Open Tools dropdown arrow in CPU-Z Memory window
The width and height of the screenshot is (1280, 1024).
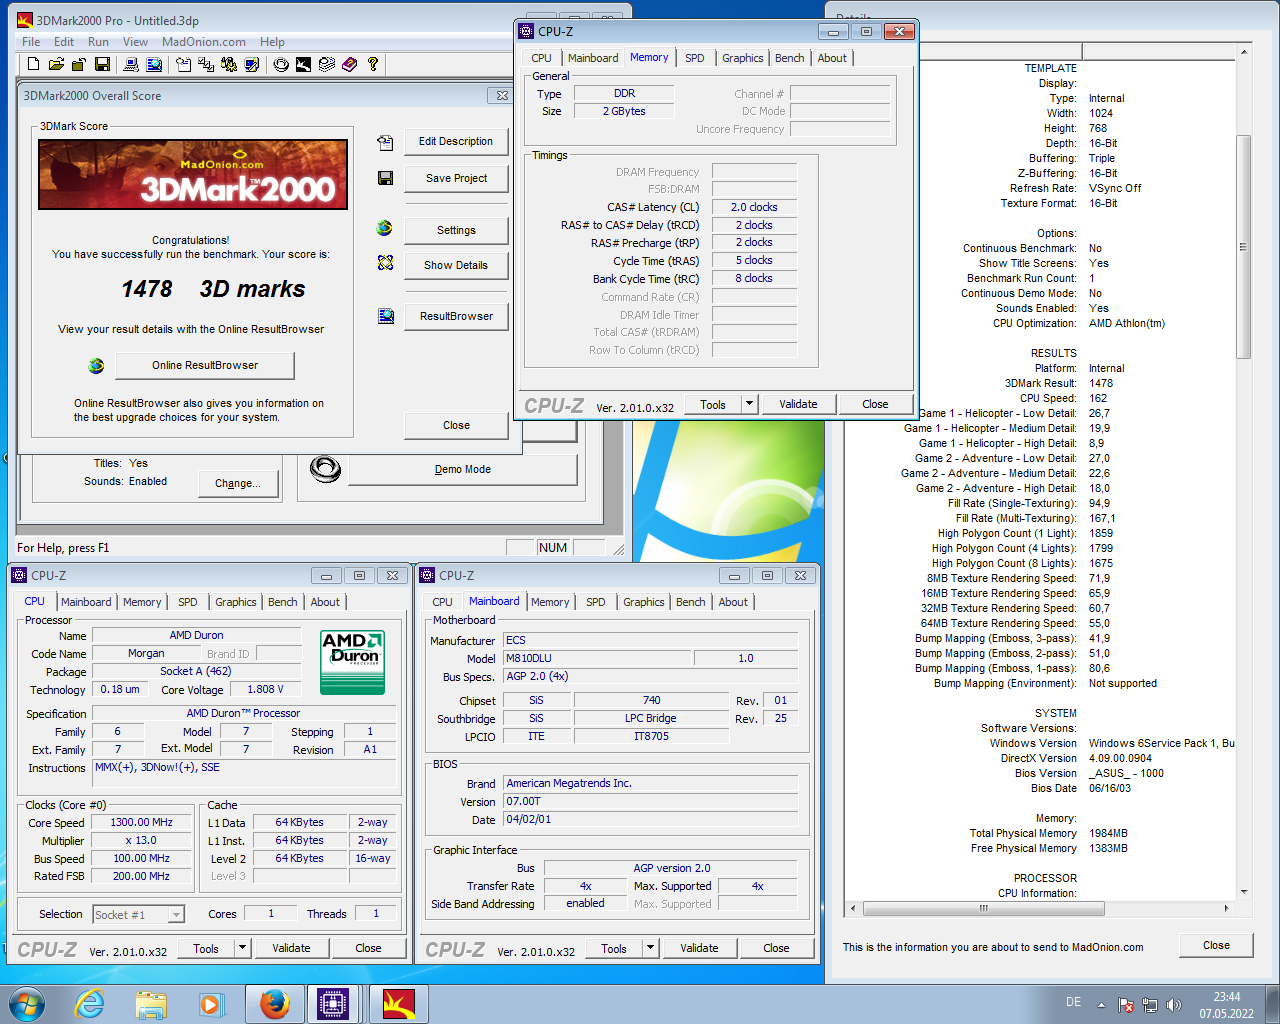749,404
